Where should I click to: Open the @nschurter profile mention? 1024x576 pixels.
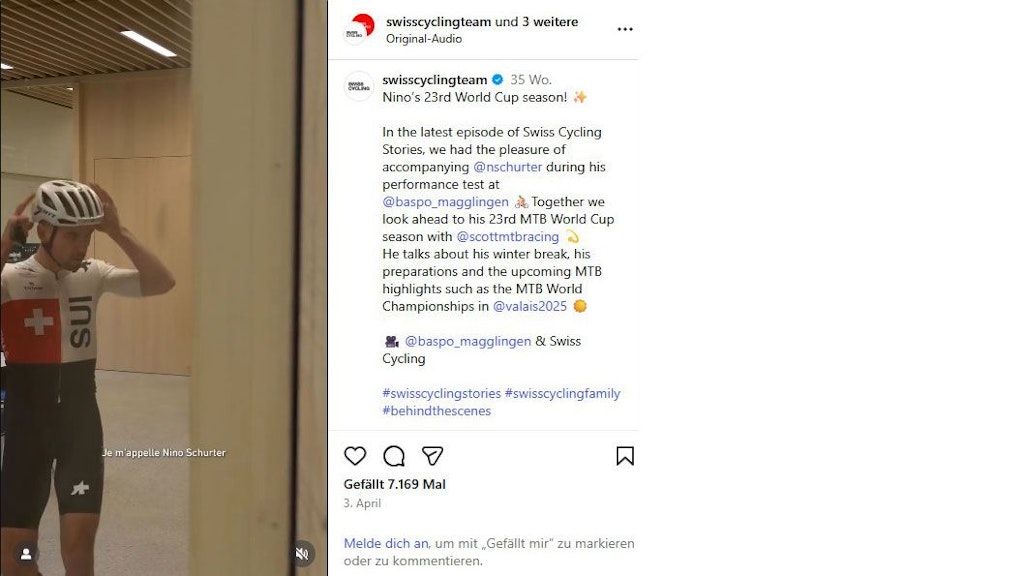pos(507,167)
